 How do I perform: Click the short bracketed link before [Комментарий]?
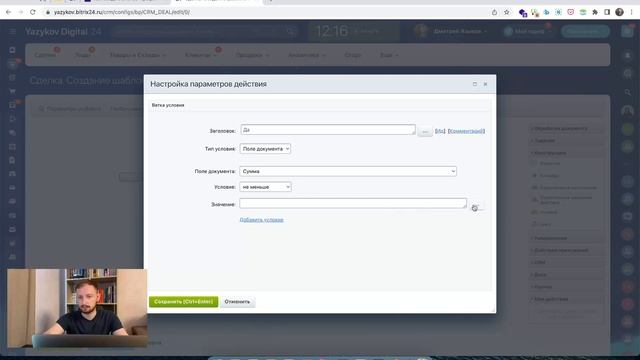(x=440, y=131)
